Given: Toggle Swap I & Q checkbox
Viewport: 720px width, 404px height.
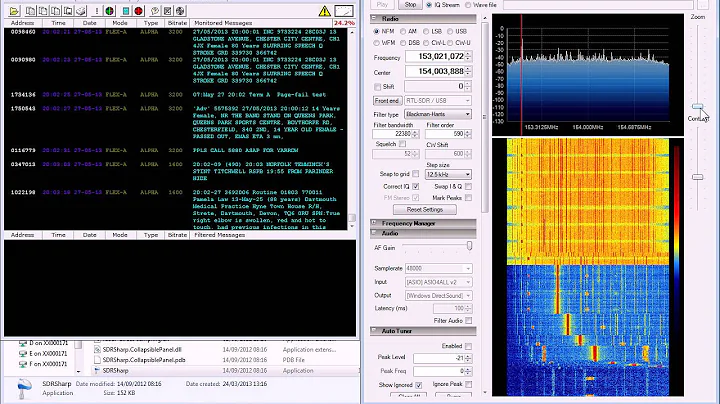Looking at the screenshot, I should click(x=468, y=186).
